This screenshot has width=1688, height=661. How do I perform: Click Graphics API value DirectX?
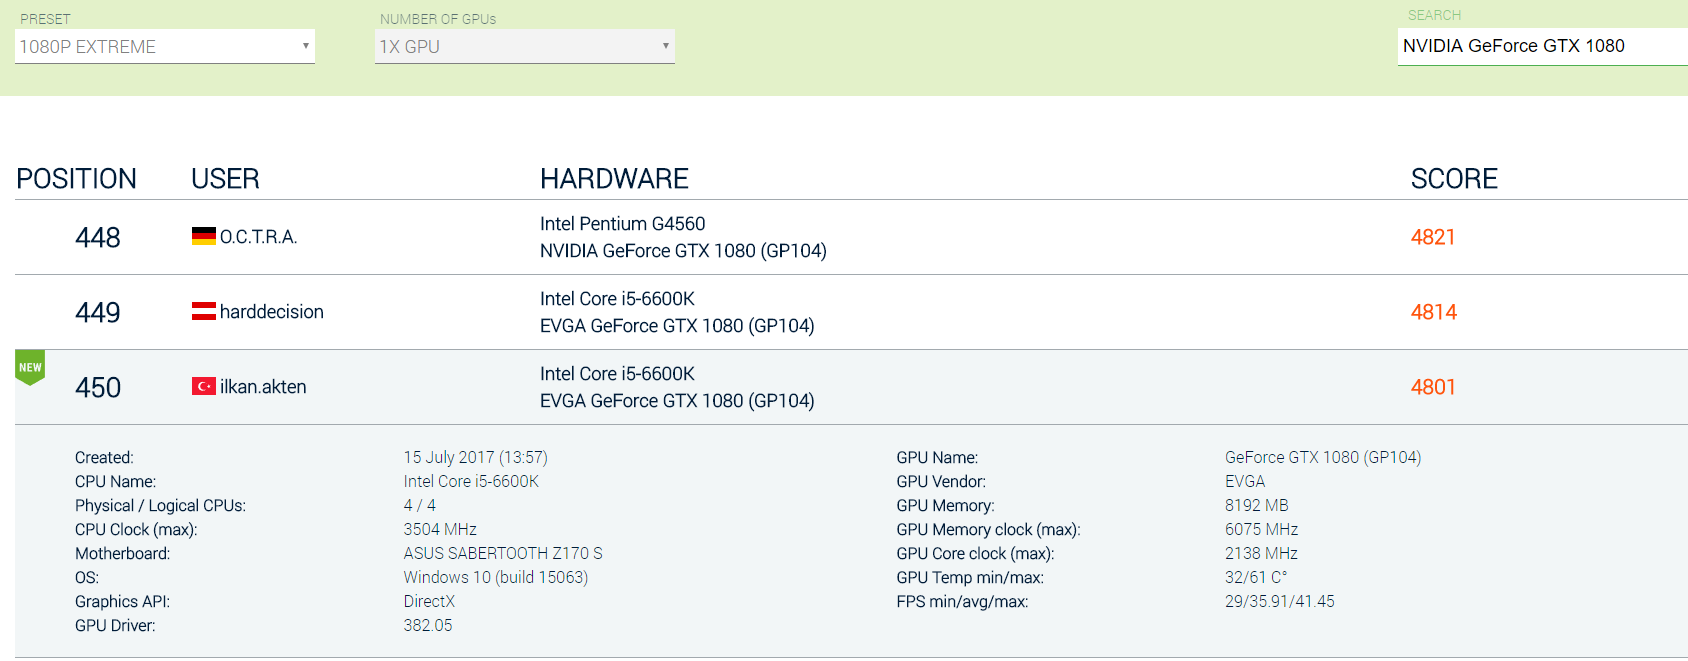pyautogui.click(x=429, y=601)
